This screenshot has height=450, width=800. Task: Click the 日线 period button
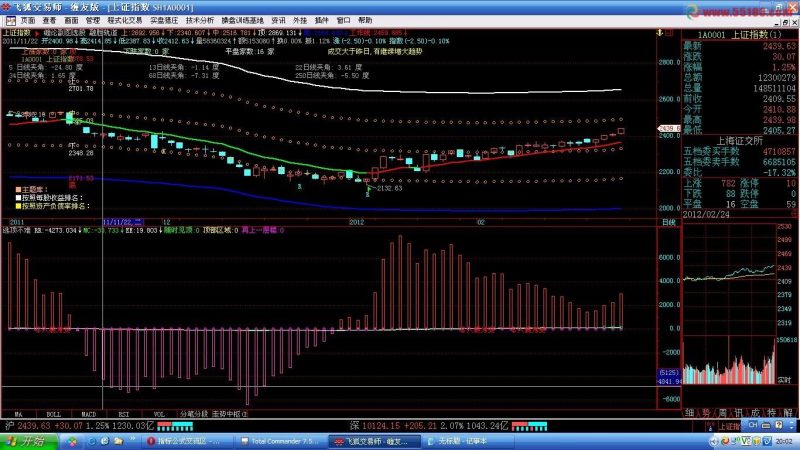pyautogui.click(x=668, y=222)
